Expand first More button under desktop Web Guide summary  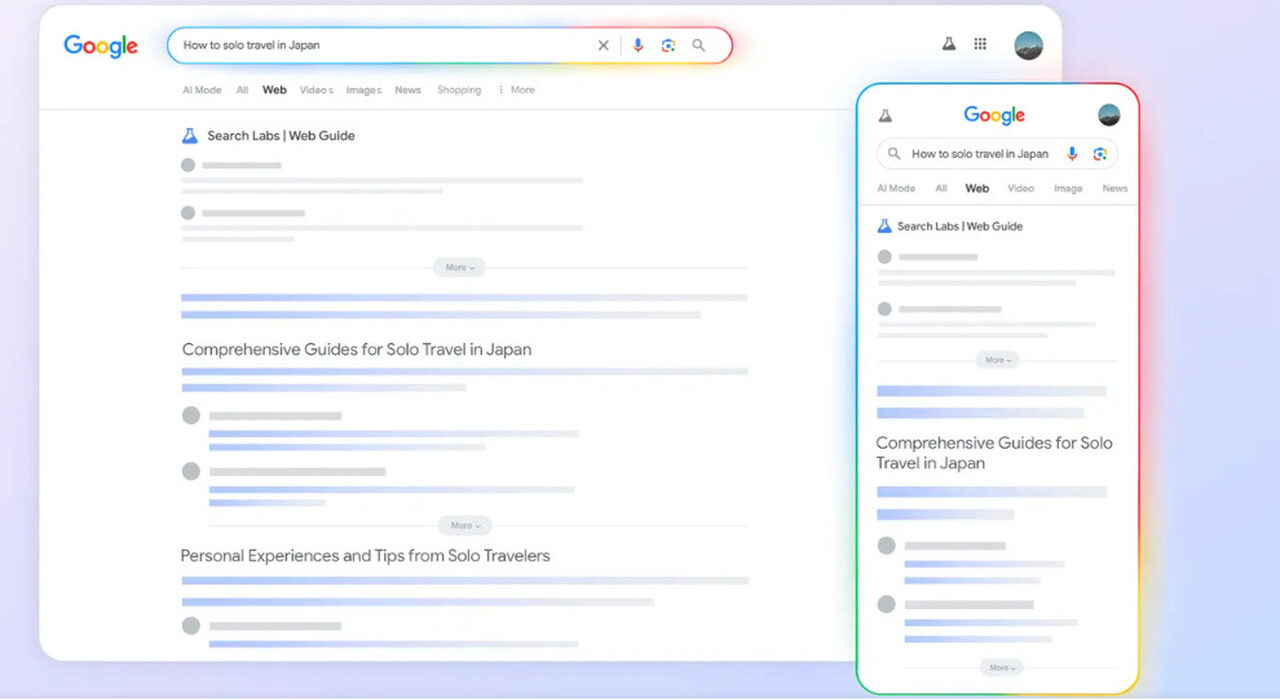click(459, 267)
